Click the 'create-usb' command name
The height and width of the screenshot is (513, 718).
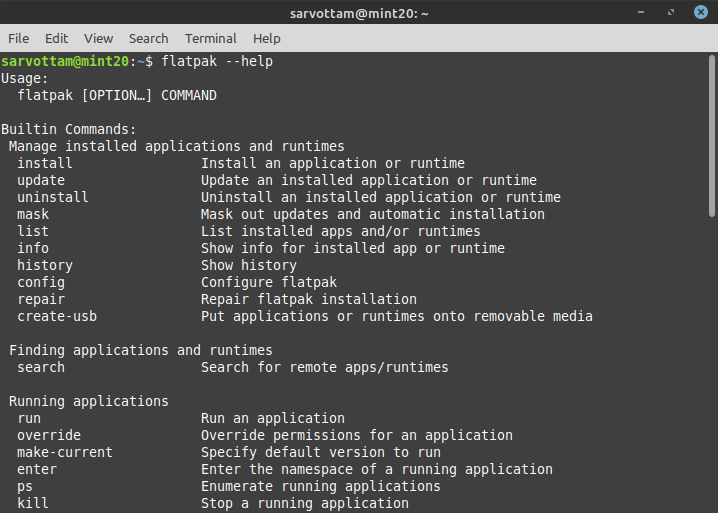pyautogui.click(x=57, y=316)
